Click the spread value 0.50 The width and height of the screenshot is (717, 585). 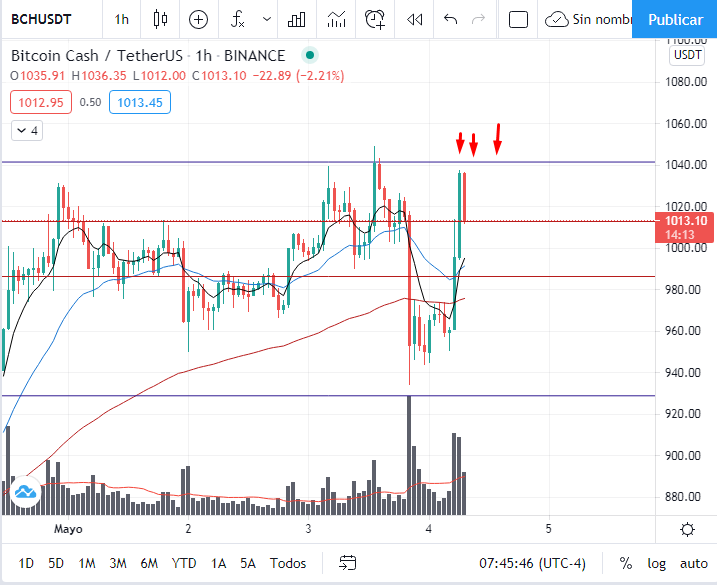(90, 102)
